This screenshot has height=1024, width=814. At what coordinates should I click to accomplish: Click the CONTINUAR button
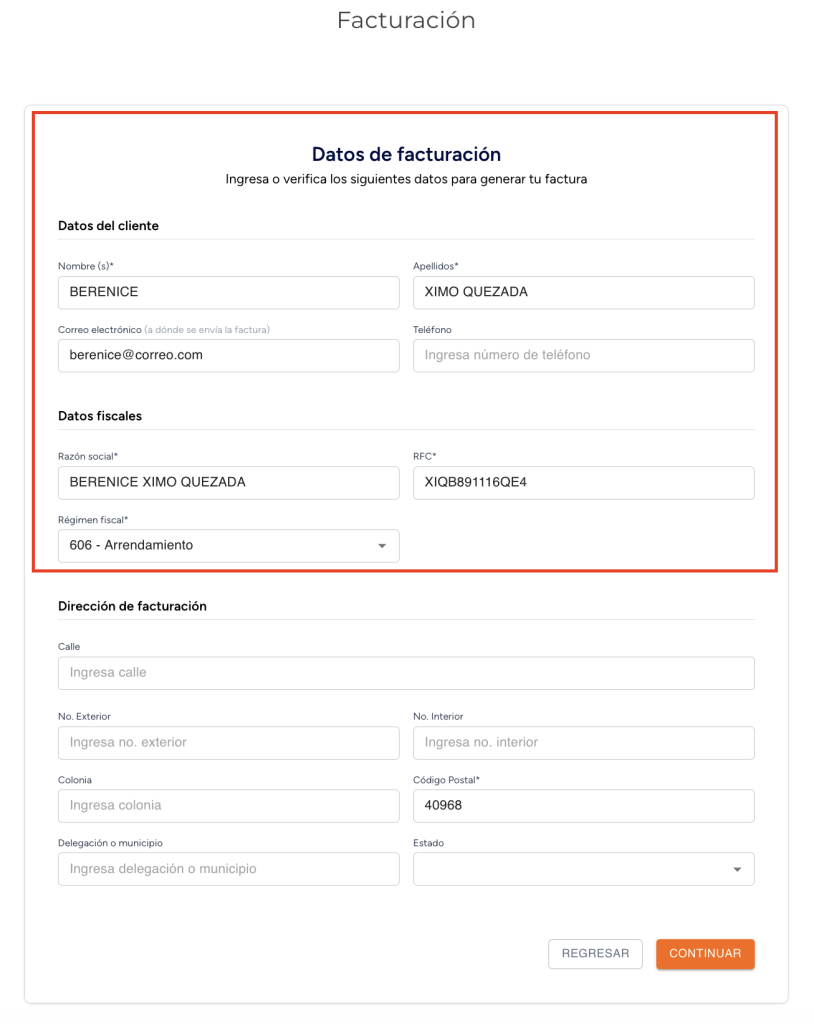click(x=705, y=953)
